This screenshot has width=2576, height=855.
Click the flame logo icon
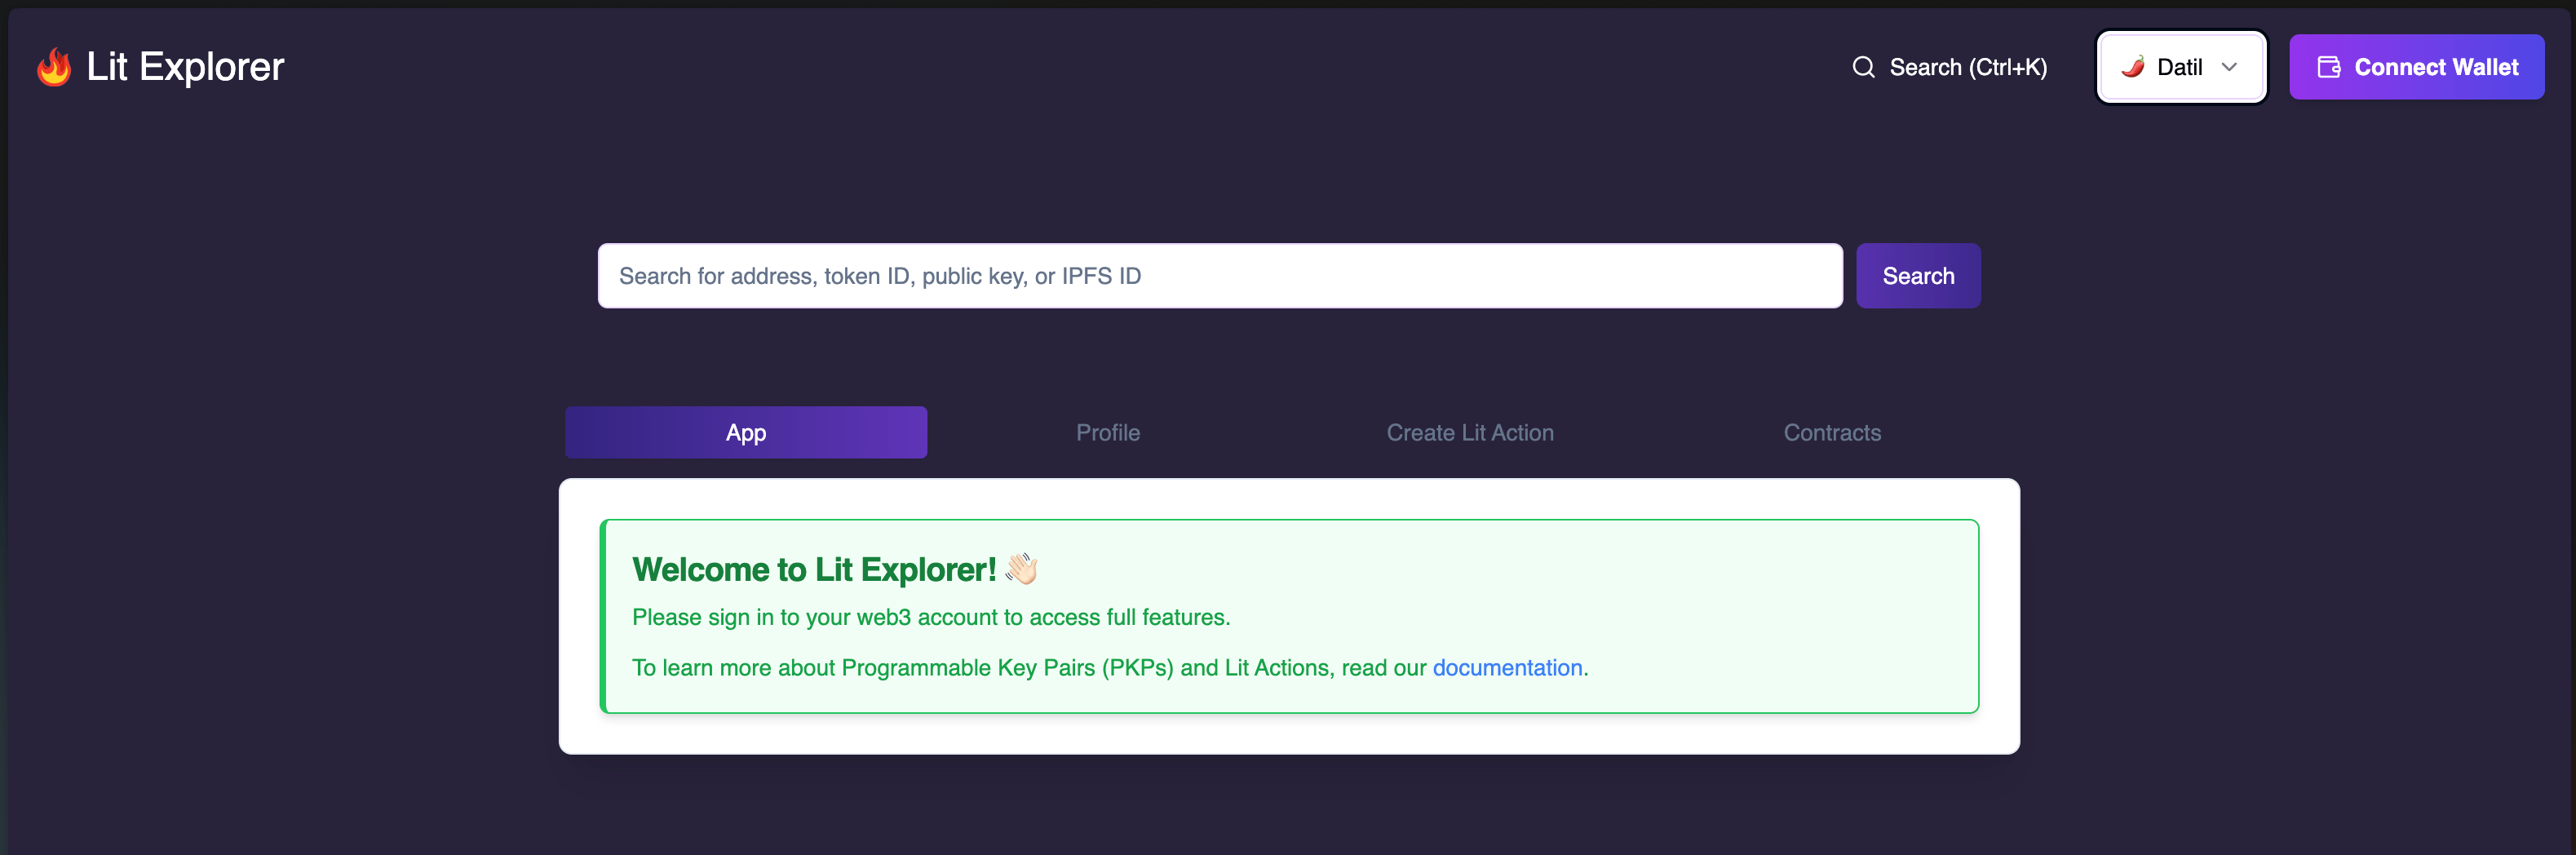(x=54, y=67)
